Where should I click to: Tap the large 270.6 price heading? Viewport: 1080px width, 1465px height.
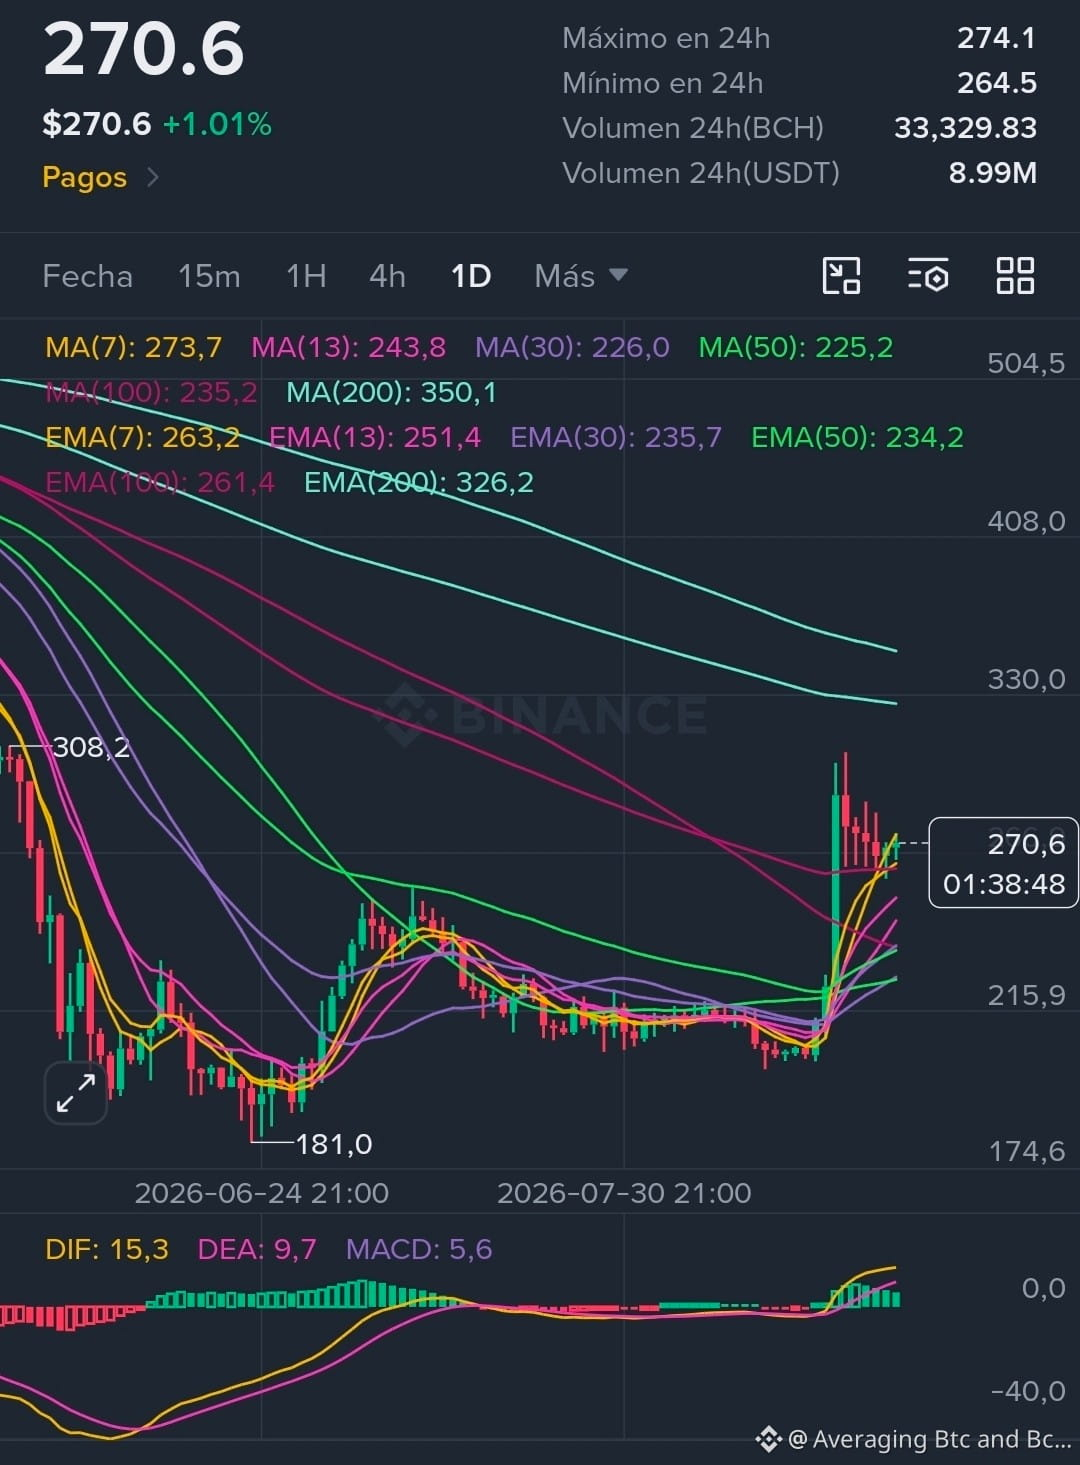[144, 49]
